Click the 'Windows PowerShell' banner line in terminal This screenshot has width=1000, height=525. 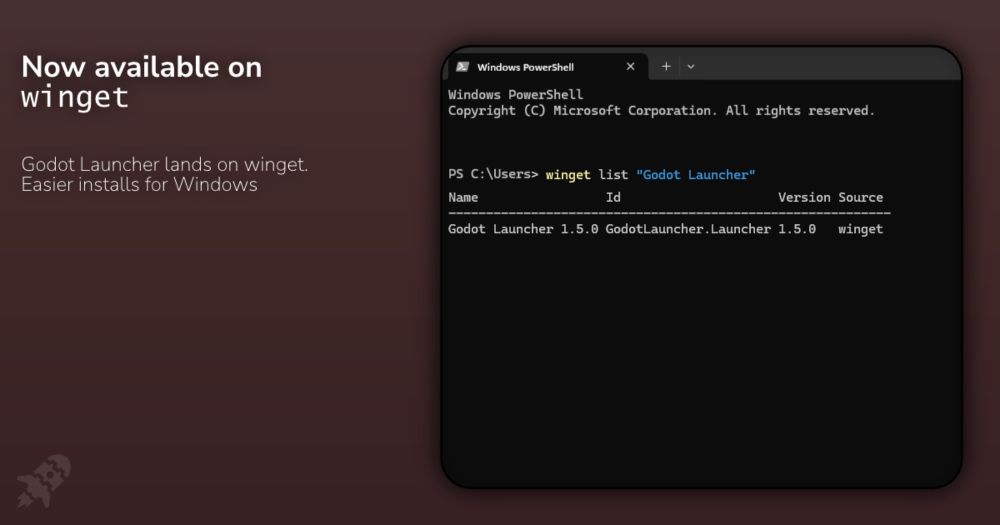point(515,94)
